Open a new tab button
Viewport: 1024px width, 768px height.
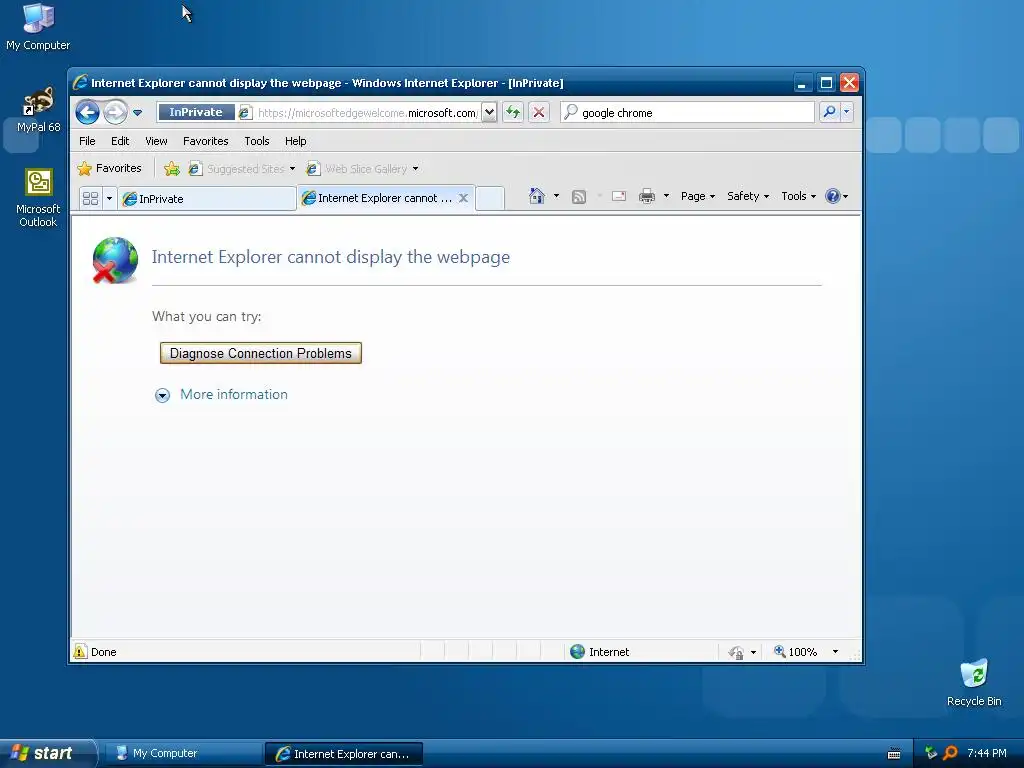(490, 199)
